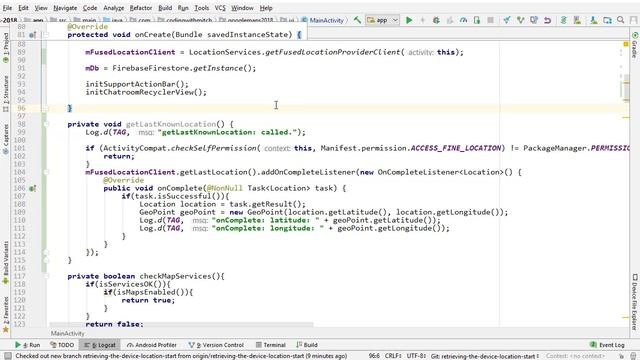Click Attach debugger to Android process icon
This screenshot has height=360, width=640.
(477, 20)
